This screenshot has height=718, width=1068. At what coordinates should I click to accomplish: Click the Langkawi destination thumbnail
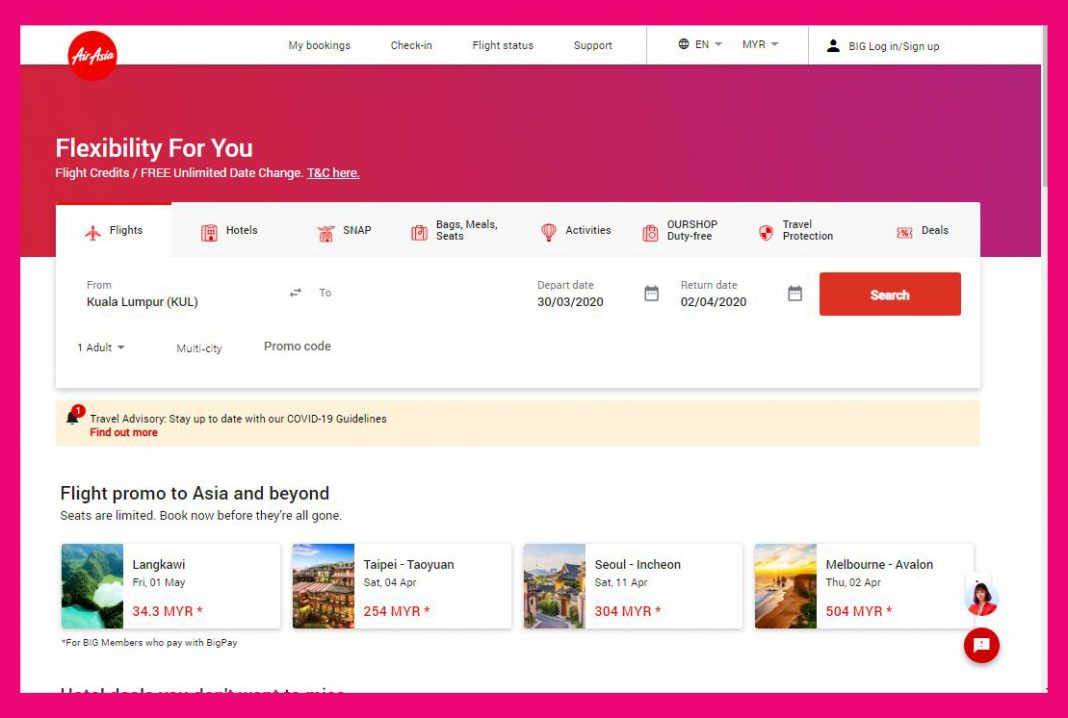pyautogui.click(x=91, y=585)
